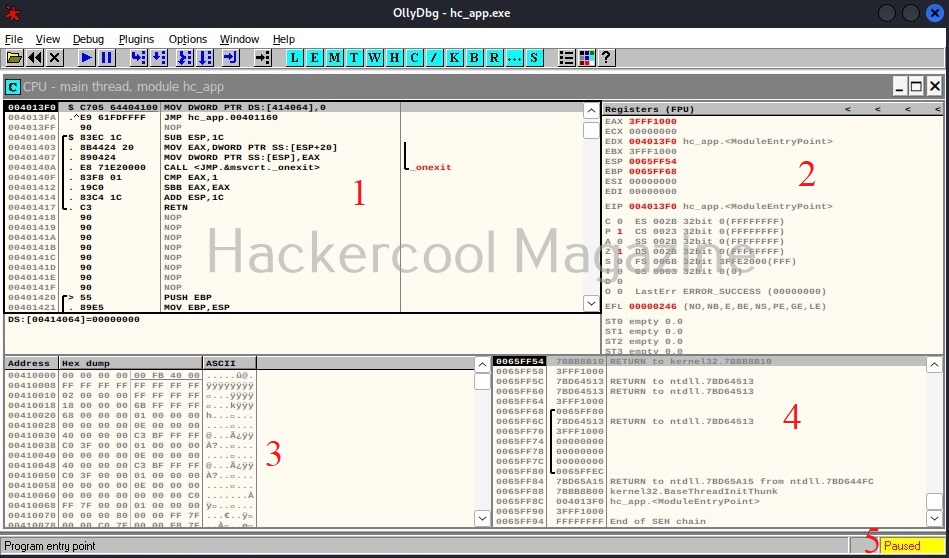Image resolution: width=949 pixels, height=558 pixels.
Task: Open Windows list with W button
Action: [374, 58]
